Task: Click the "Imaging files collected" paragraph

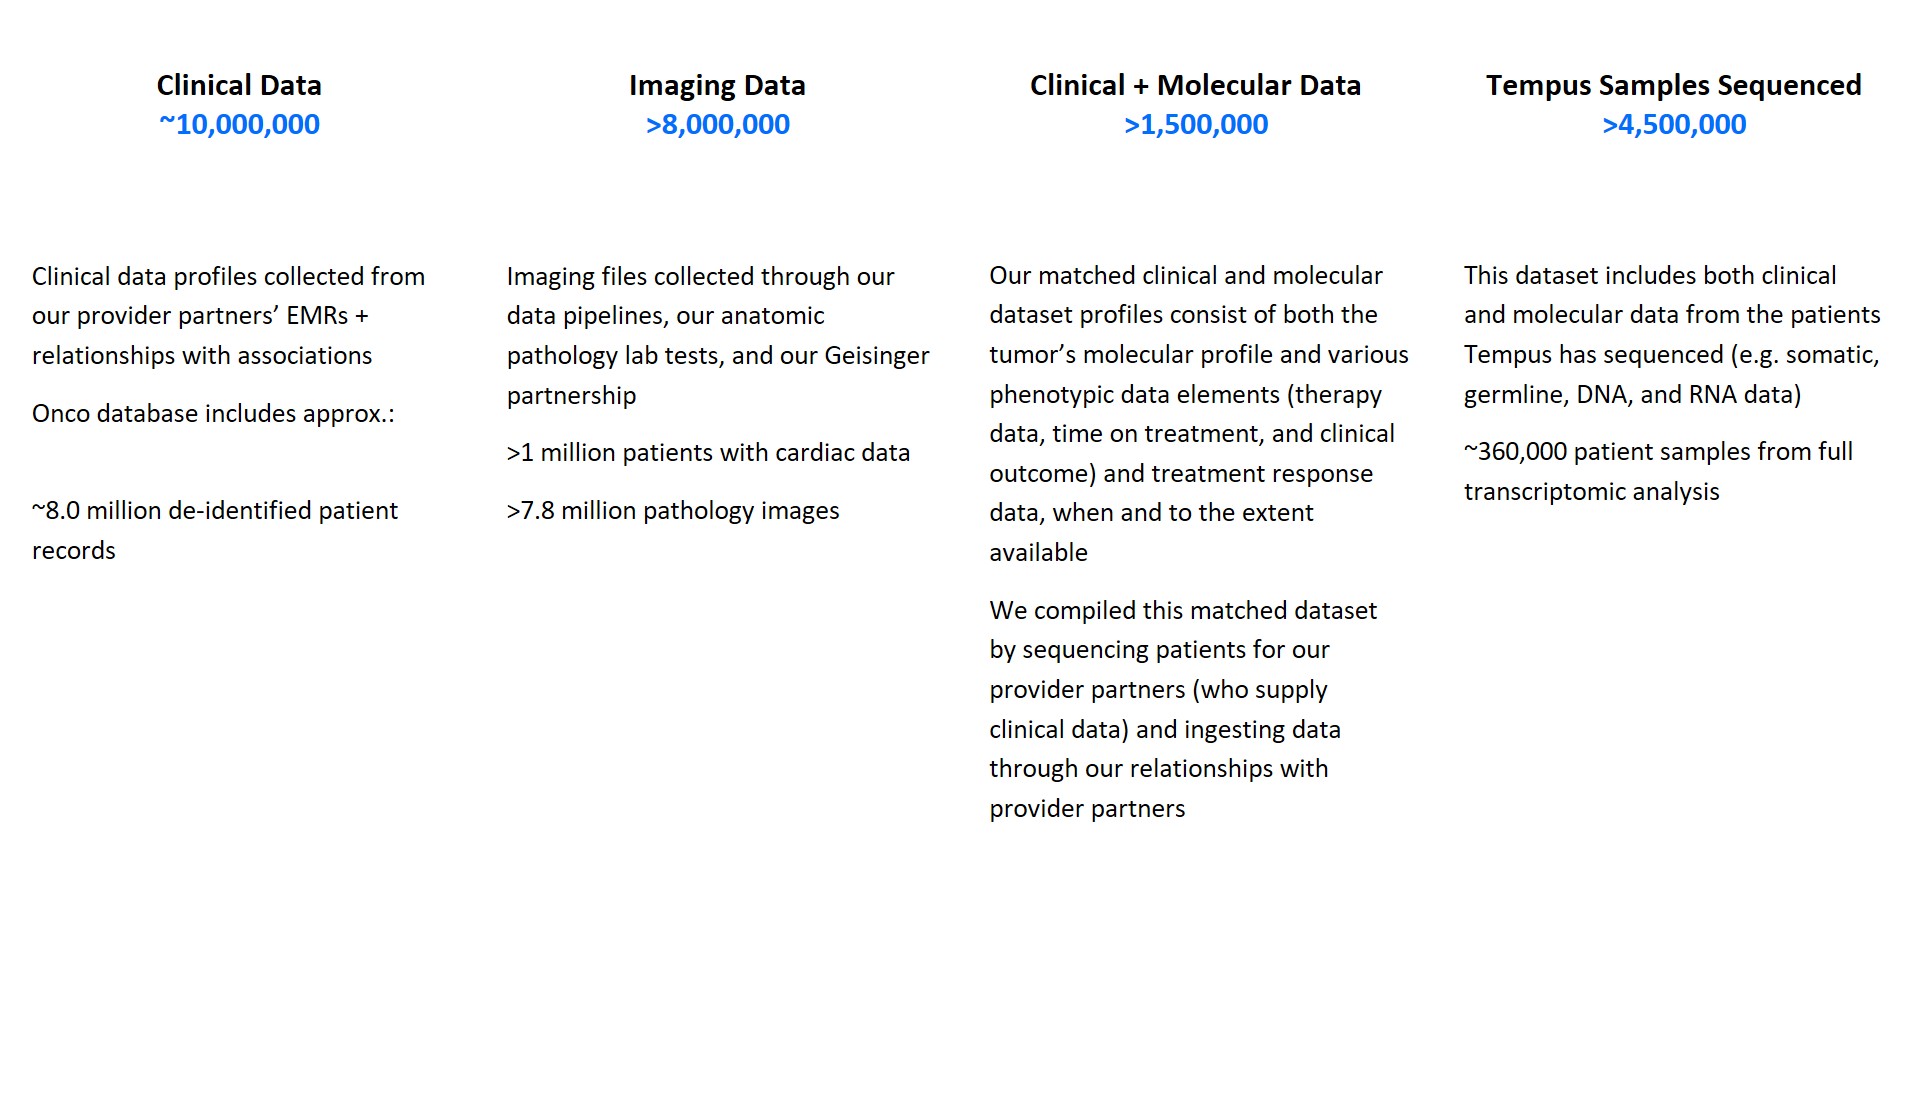Action: coord(717,336)
